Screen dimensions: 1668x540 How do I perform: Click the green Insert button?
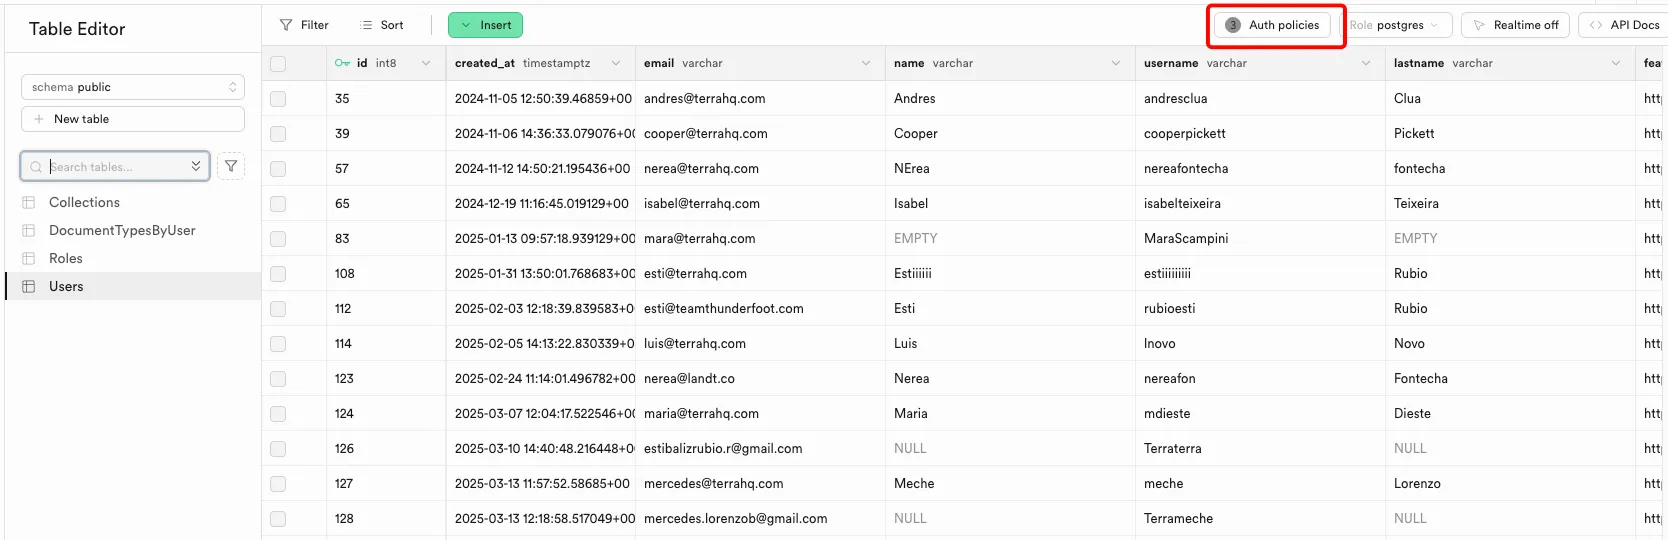click(485, 25)
